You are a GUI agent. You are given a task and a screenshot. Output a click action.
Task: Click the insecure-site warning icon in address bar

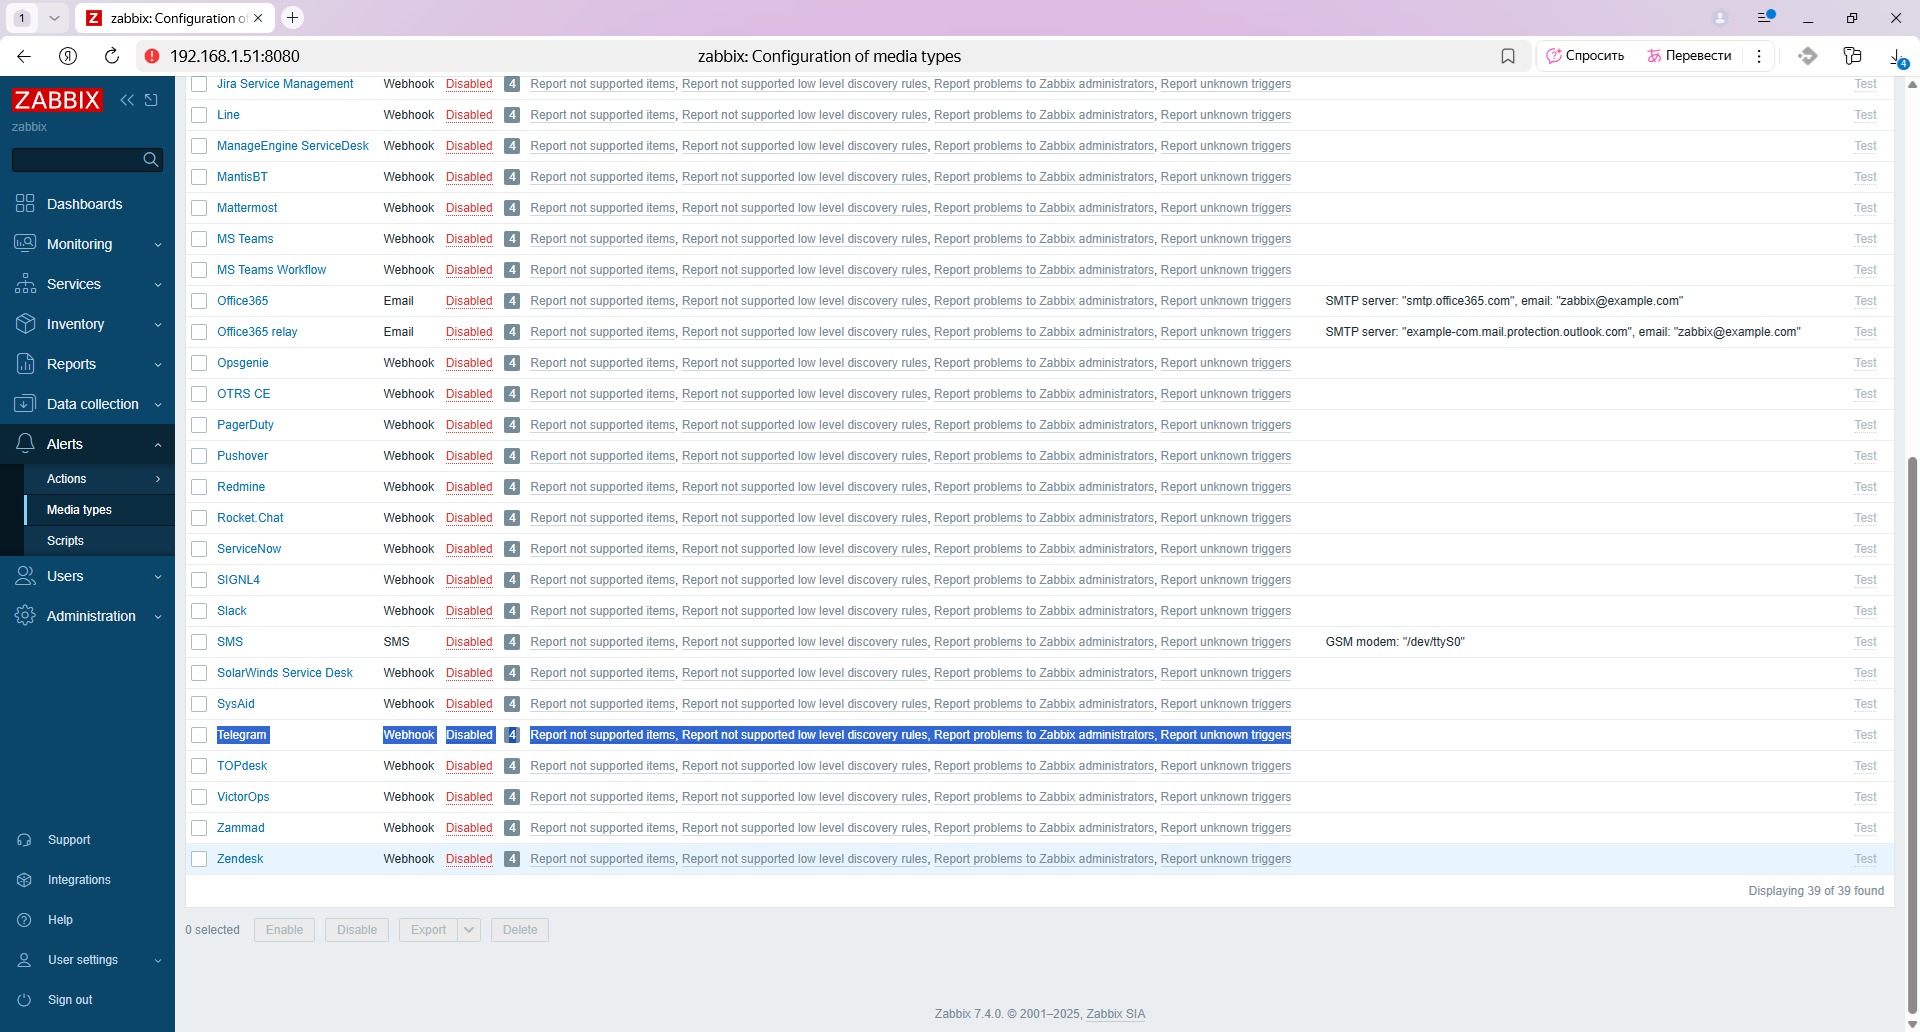pyautogui.click(x=152, y=56)
